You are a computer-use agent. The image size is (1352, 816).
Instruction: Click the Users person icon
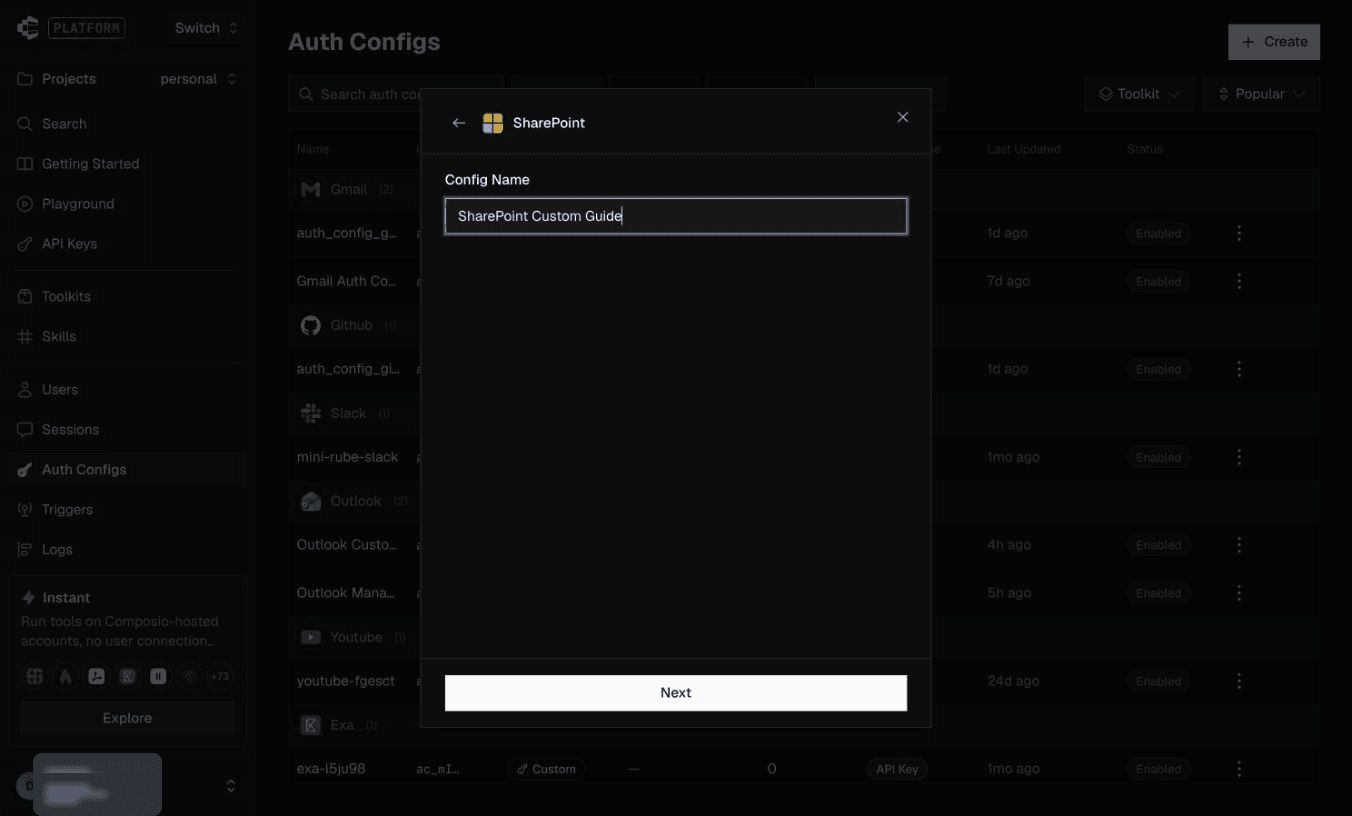(x=25, y=390)
